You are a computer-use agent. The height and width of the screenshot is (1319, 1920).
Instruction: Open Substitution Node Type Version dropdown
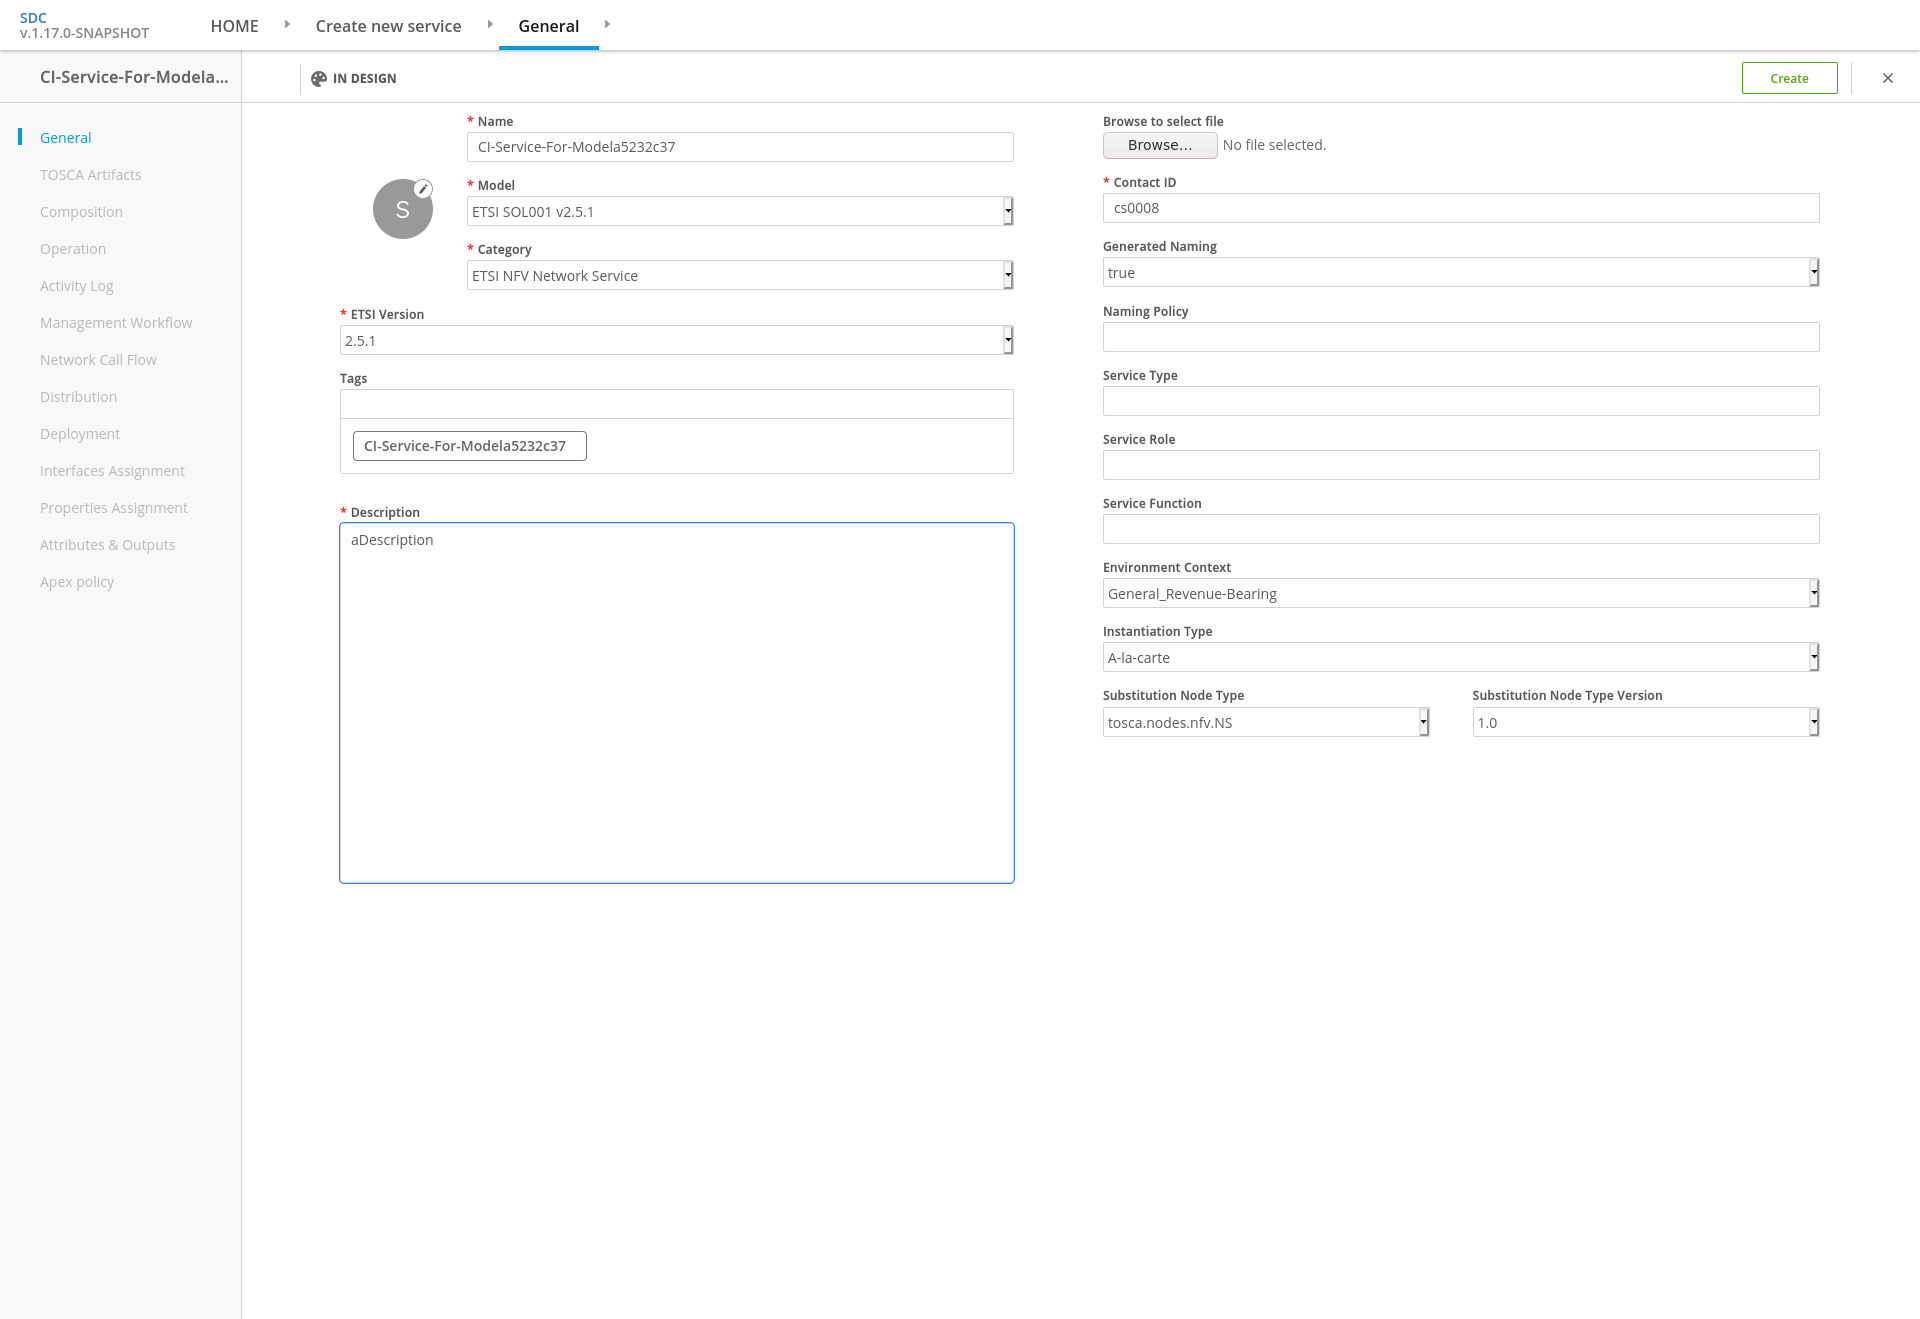pos(1646,722)
